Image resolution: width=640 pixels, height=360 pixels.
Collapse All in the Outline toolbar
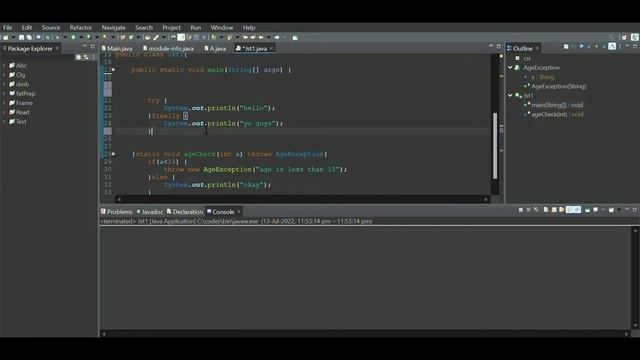coord(566,47)
